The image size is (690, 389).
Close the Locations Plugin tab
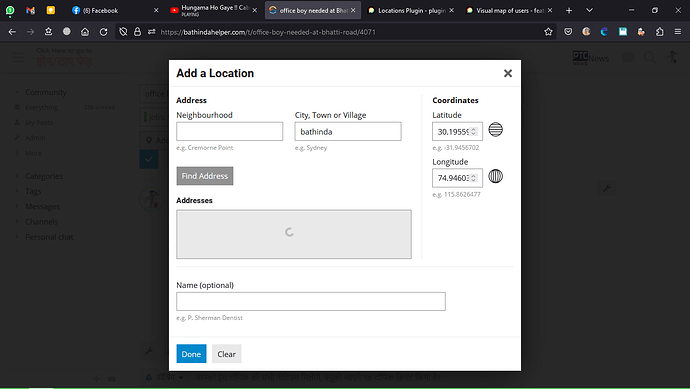[451, 11]
